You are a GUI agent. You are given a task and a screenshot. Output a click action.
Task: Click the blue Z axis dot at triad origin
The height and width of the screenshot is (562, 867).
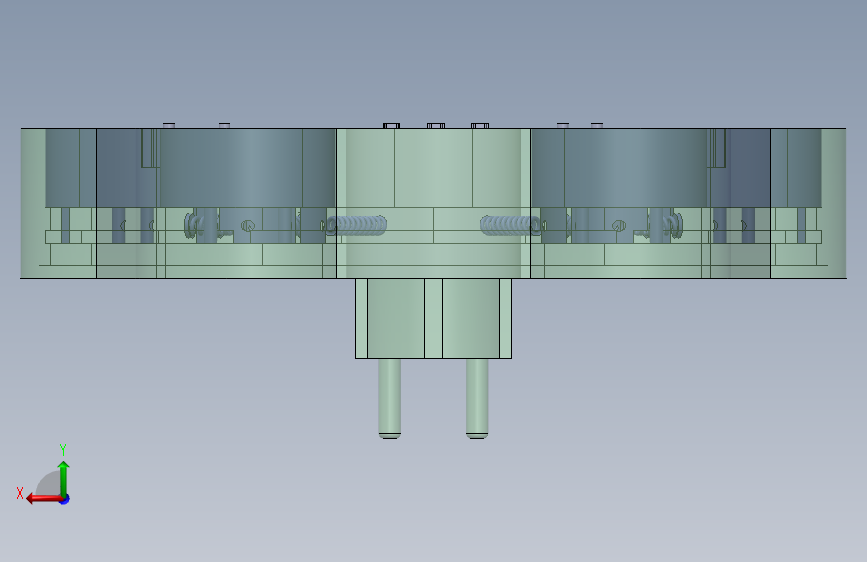pyautogui.click(x=65, y=499)
